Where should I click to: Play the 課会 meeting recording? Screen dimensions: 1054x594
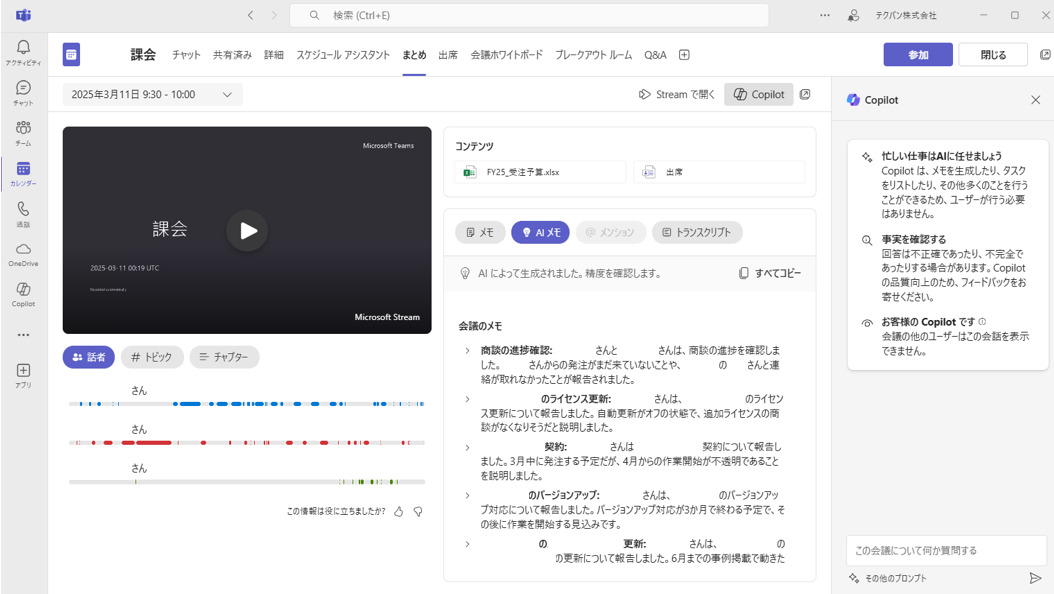(x=247, y=230)
